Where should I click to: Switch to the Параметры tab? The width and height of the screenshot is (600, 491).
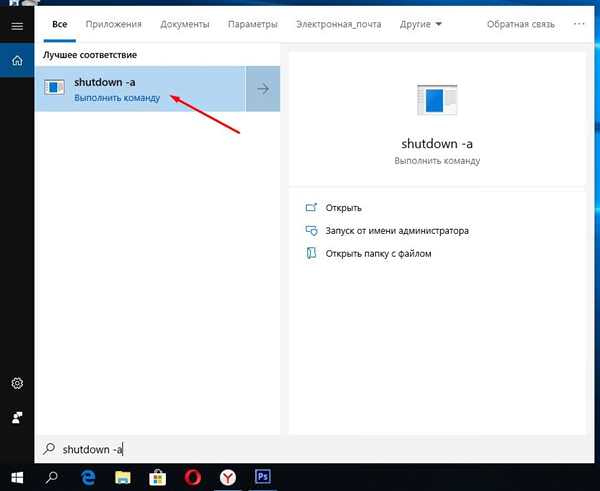(x=253, y=24)
